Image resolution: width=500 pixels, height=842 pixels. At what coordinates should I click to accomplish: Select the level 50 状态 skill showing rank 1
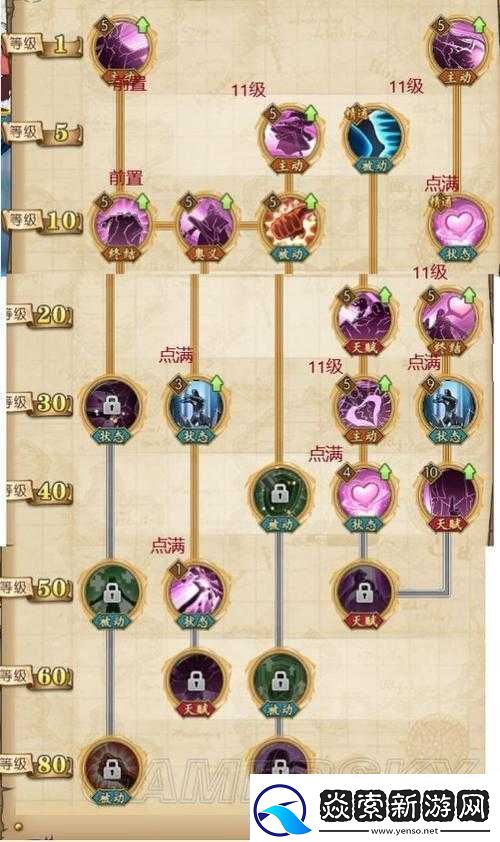coord(196,593)
